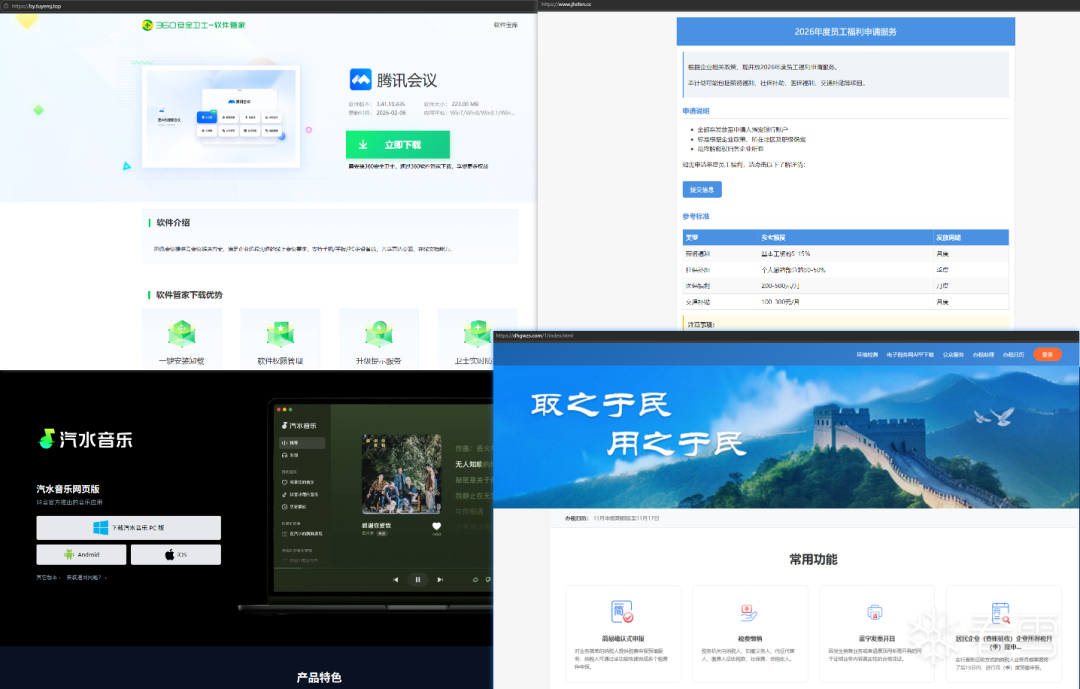This screenshot has height=689, width=1080.
Task: Click the 360安全卫士 logo icon
Action: pos(147,25)
